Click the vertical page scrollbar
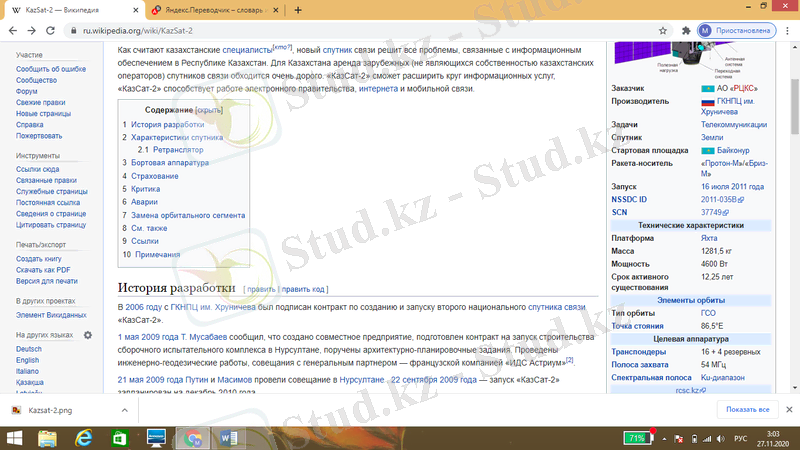Screen dimensions: 800x450 [x=795, y=107]
